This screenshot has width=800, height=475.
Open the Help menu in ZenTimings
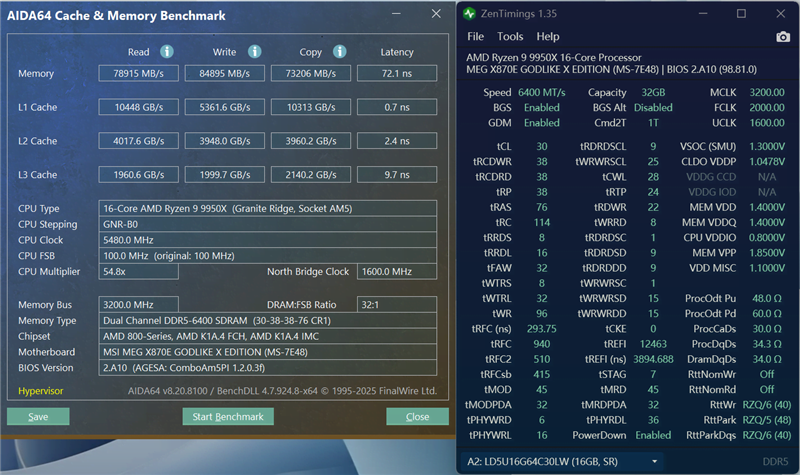point(548,36)
